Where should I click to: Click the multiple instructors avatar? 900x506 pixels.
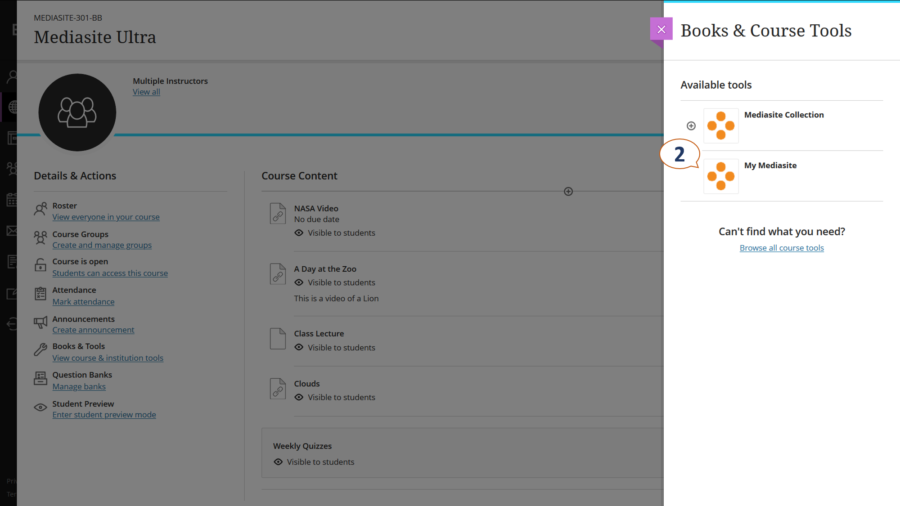coord(77,112)
